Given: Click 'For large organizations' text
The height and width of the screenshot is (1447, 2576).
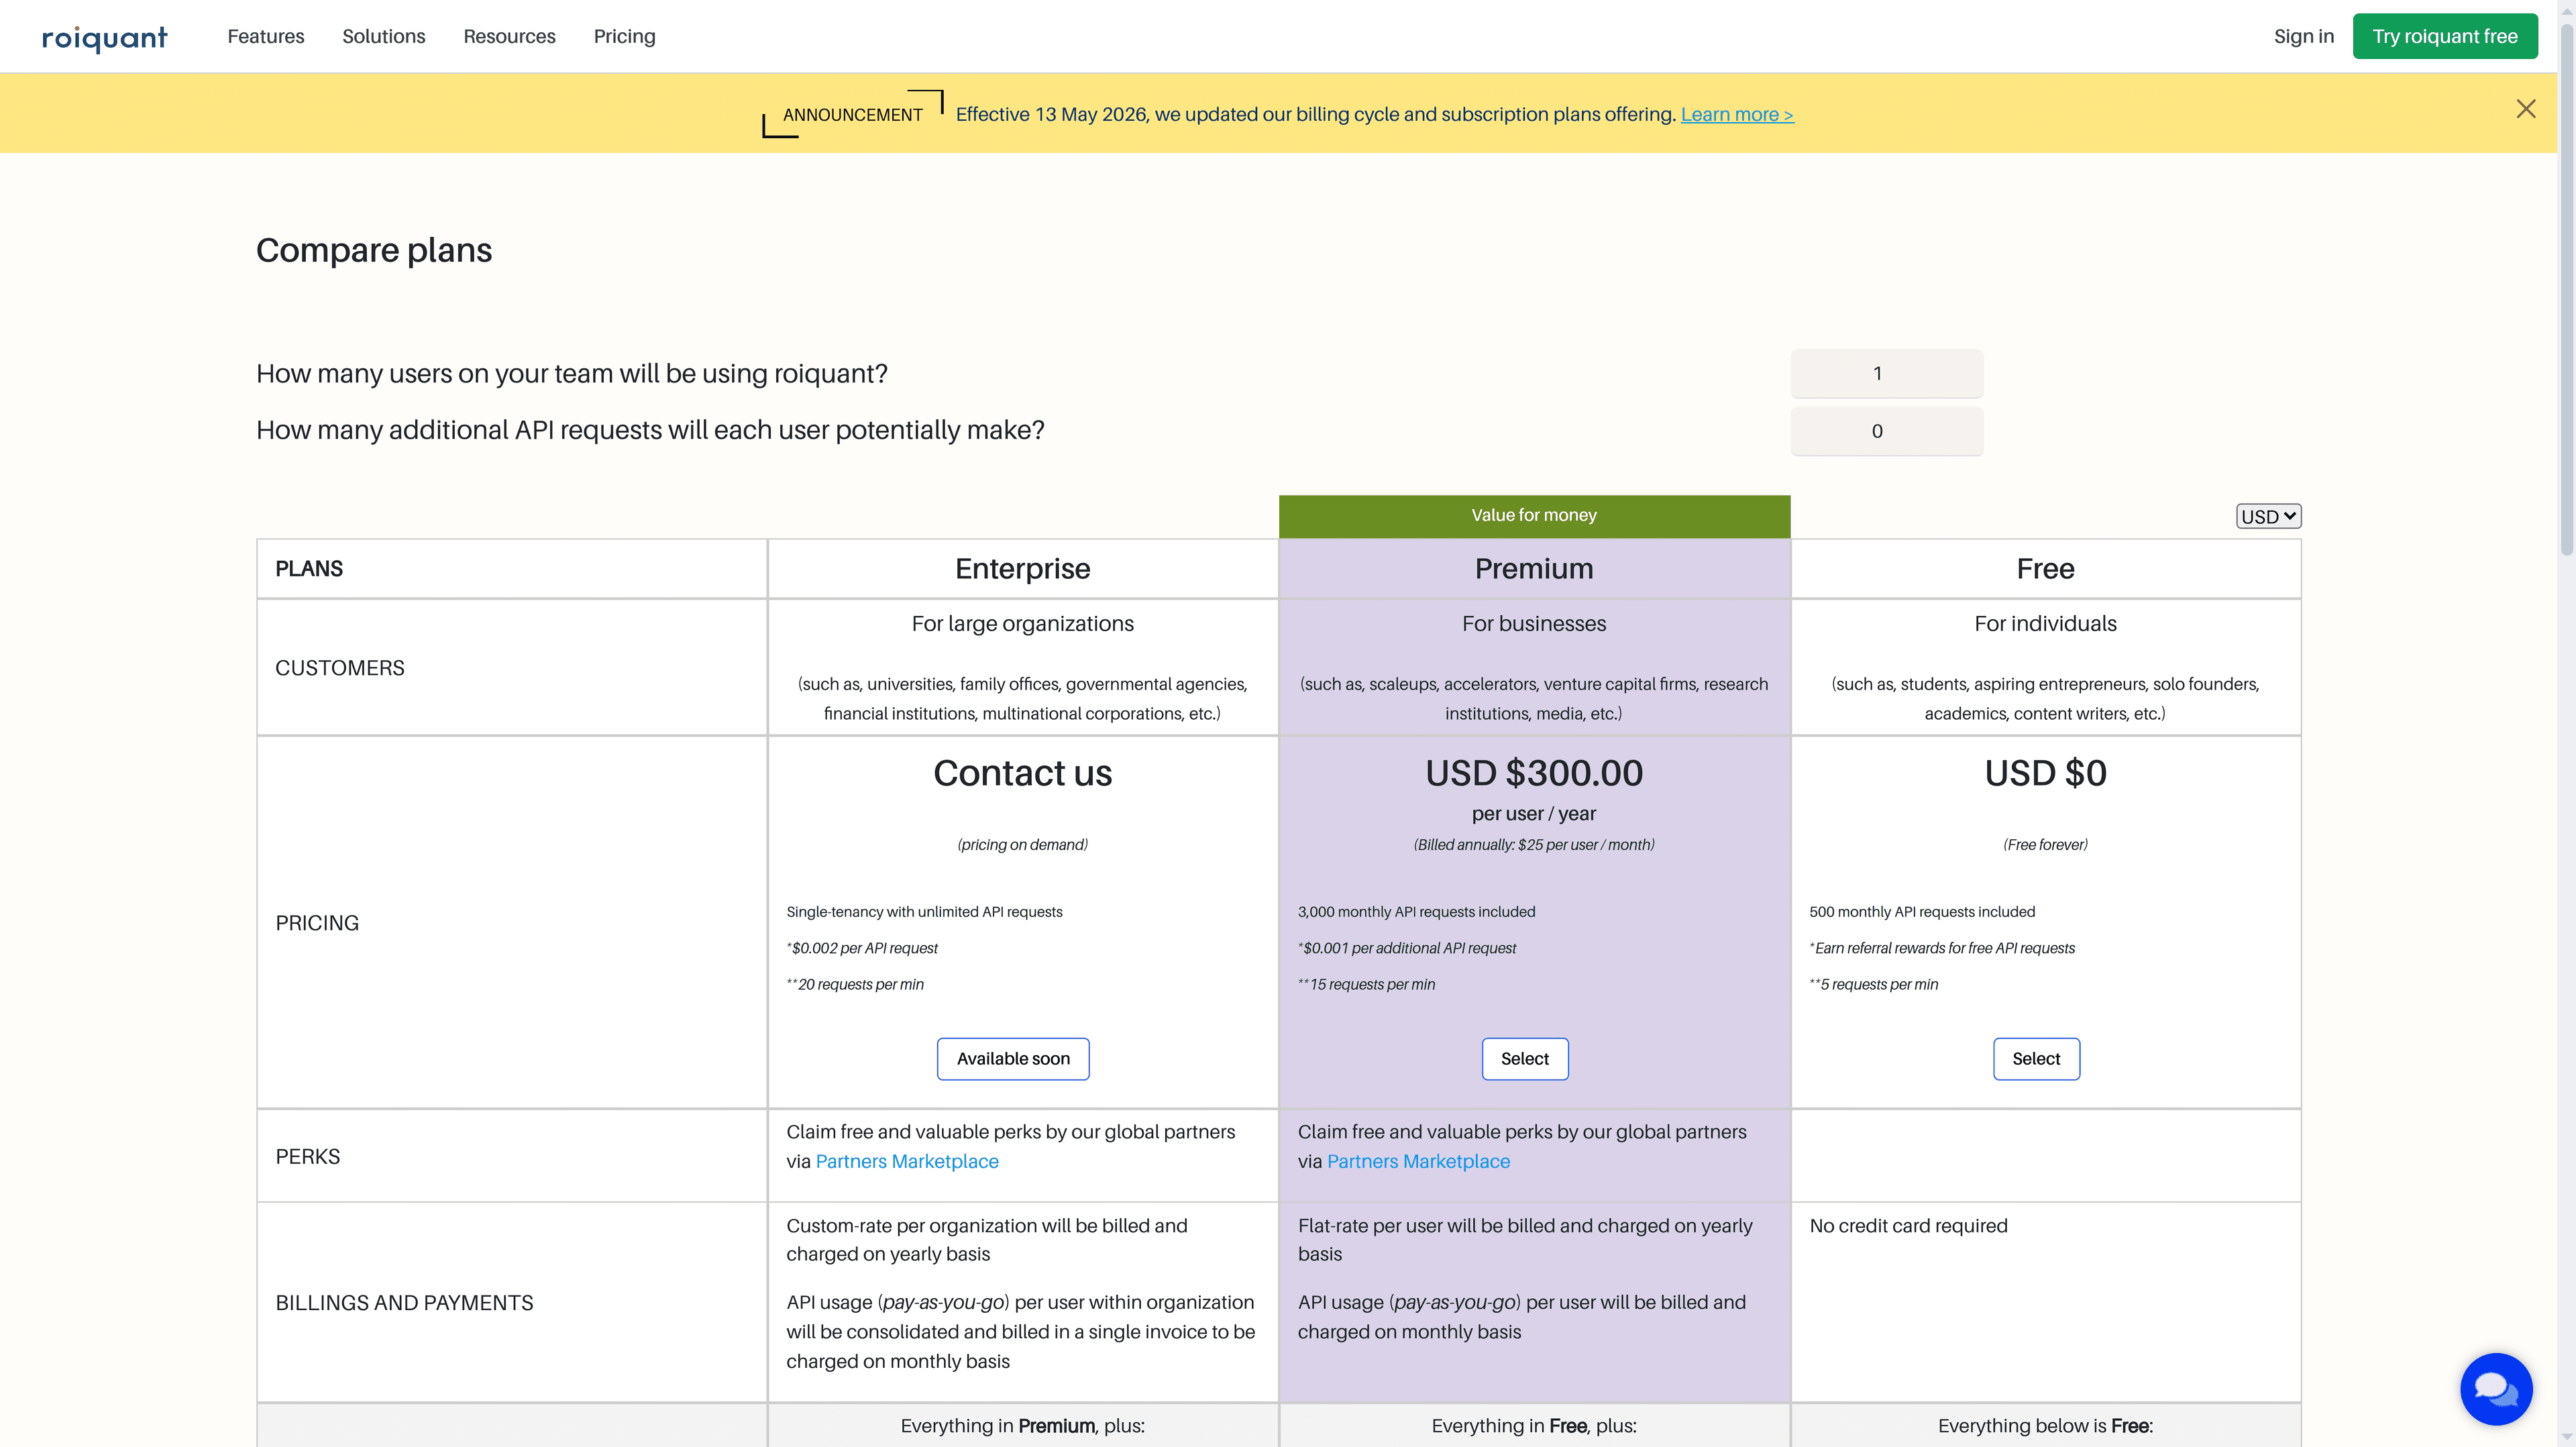Looking at the screenshot, I should click(1022, 624).
